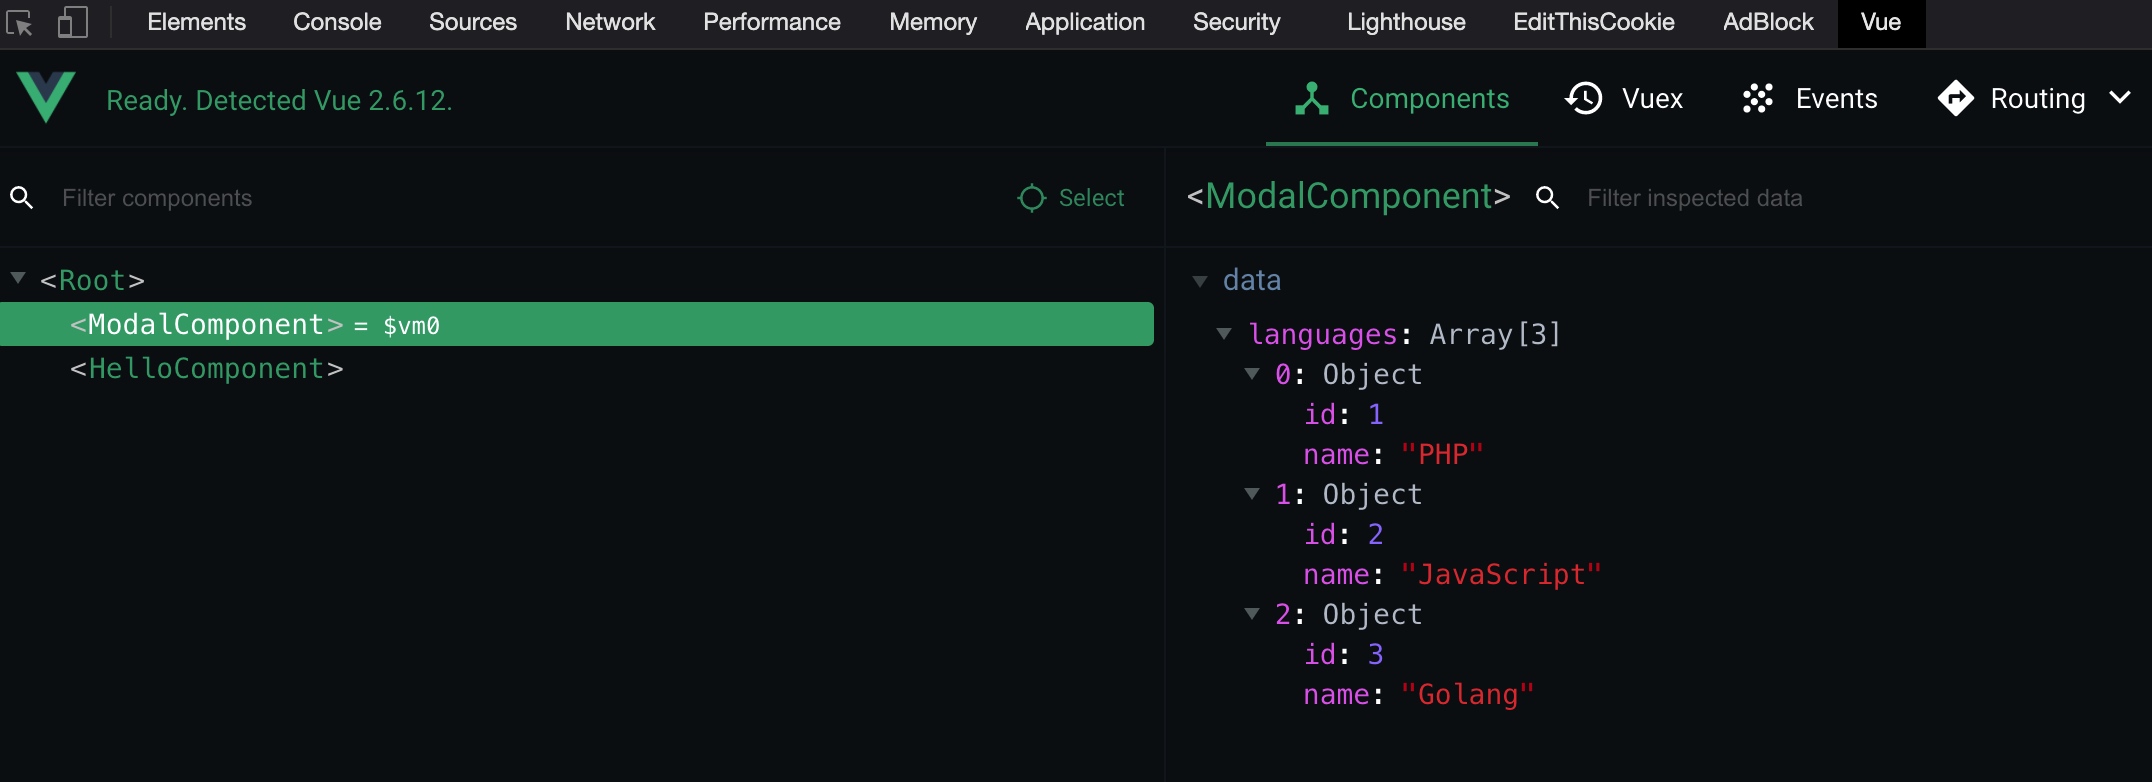Switch to the Sources tab
The image size is (2152, 782).
(473, 22)
